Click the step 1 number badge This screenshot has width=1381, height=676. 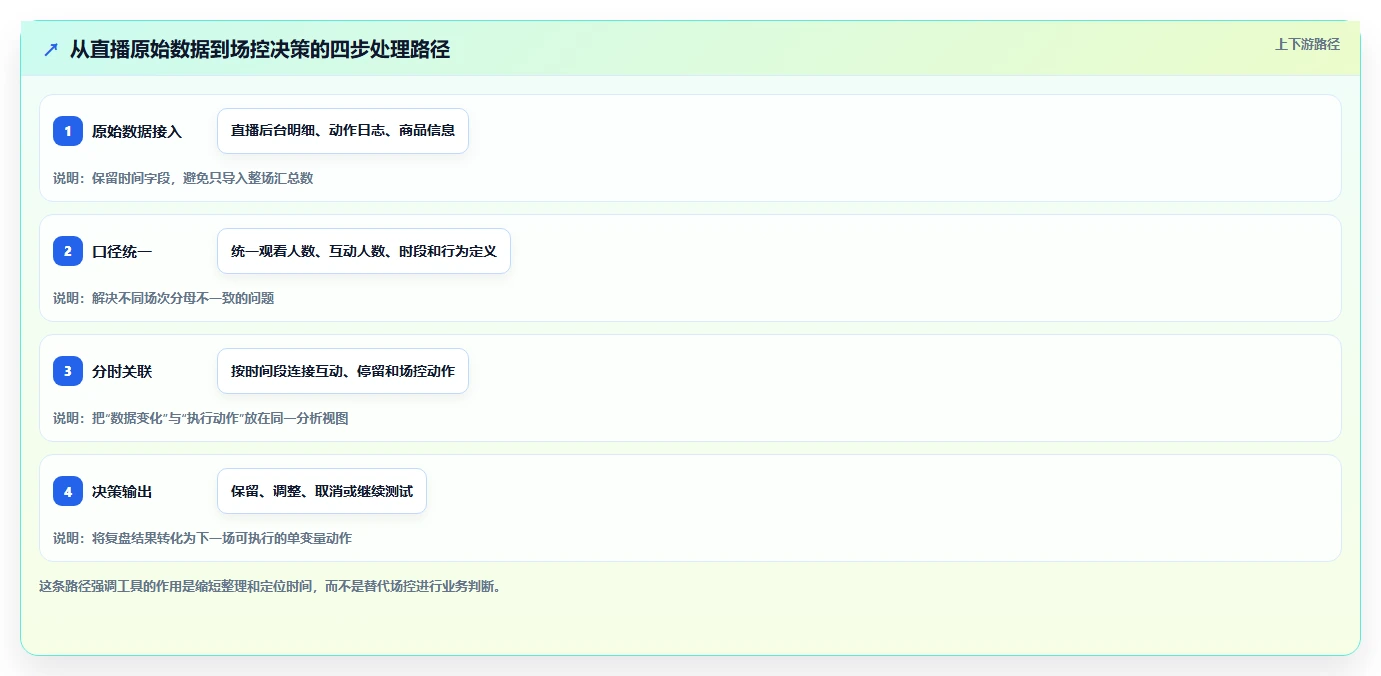click(x=68, y=131)
